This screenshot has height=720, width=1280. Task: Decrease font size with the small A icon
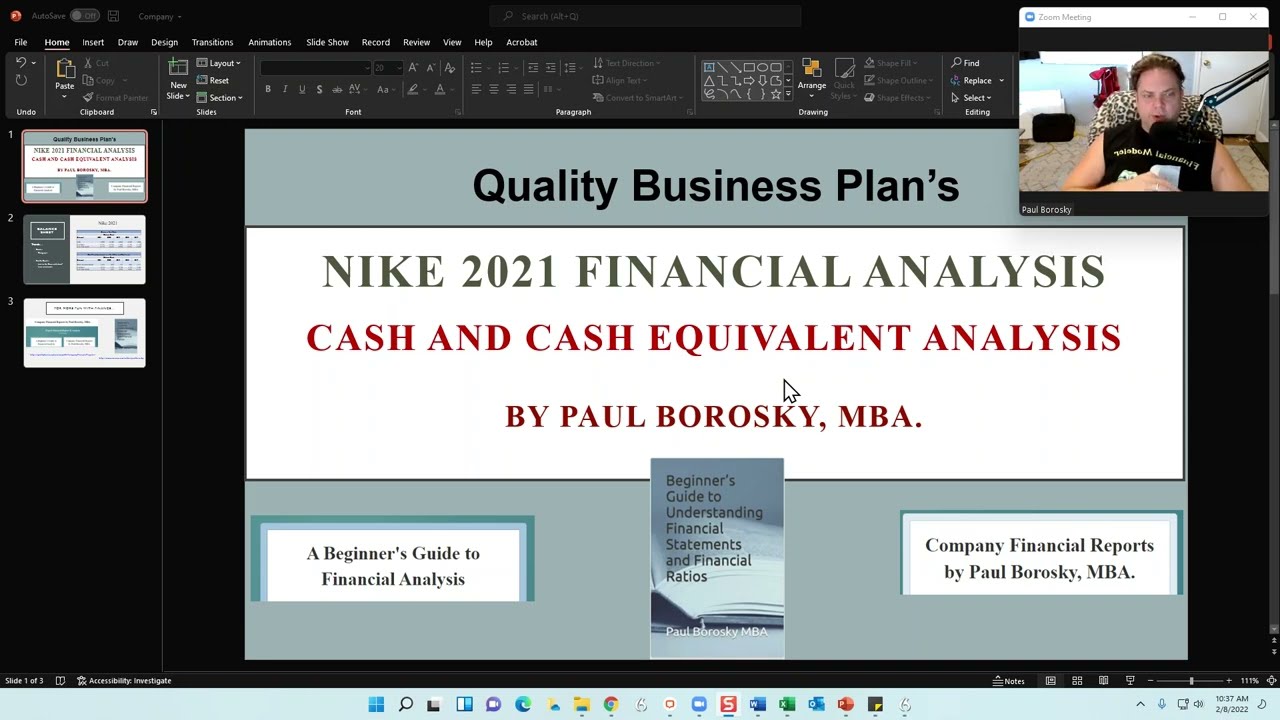point(430,67)
